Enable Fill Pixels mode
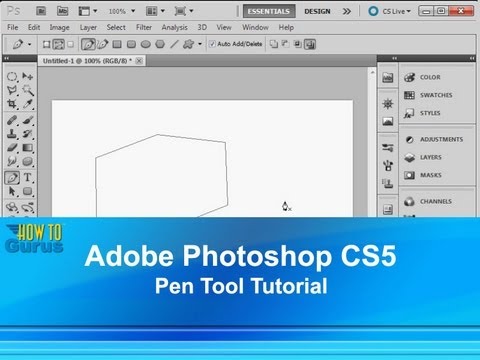Screen dimensions: 480x360 click(x=70, y=44)
